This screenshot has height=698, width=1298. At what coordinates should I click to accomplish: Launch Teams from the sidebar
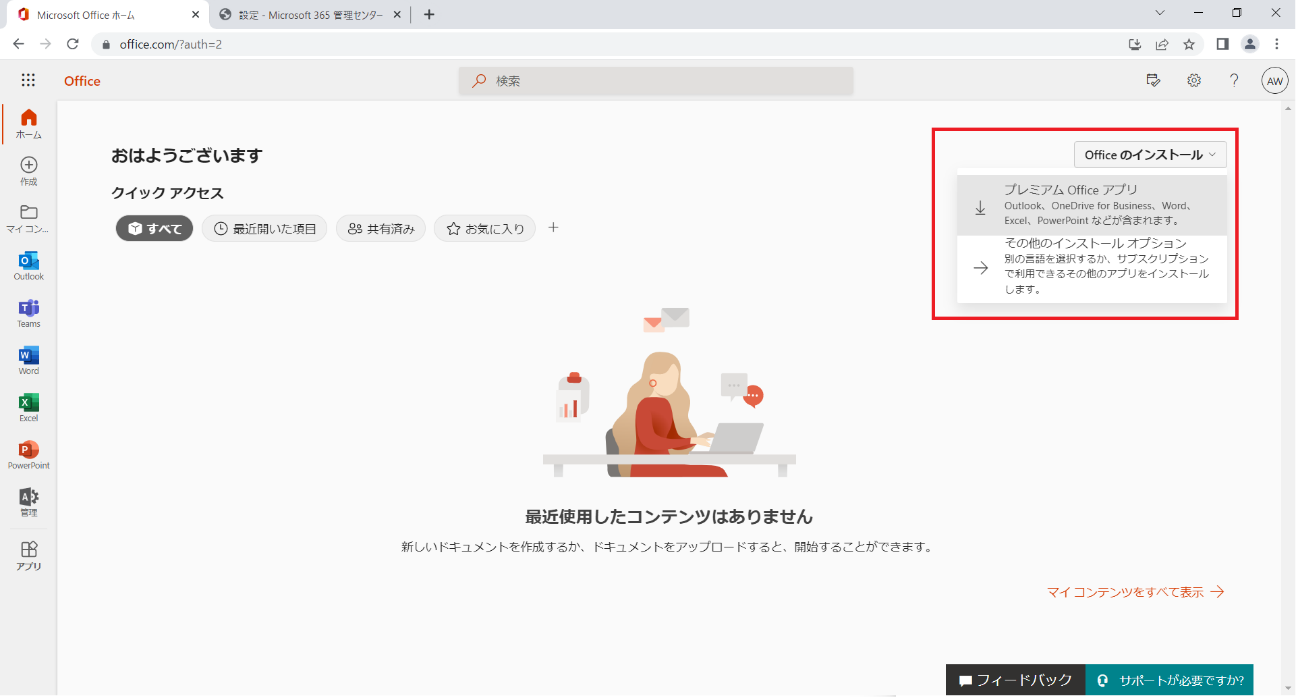(x=29, y=311)
